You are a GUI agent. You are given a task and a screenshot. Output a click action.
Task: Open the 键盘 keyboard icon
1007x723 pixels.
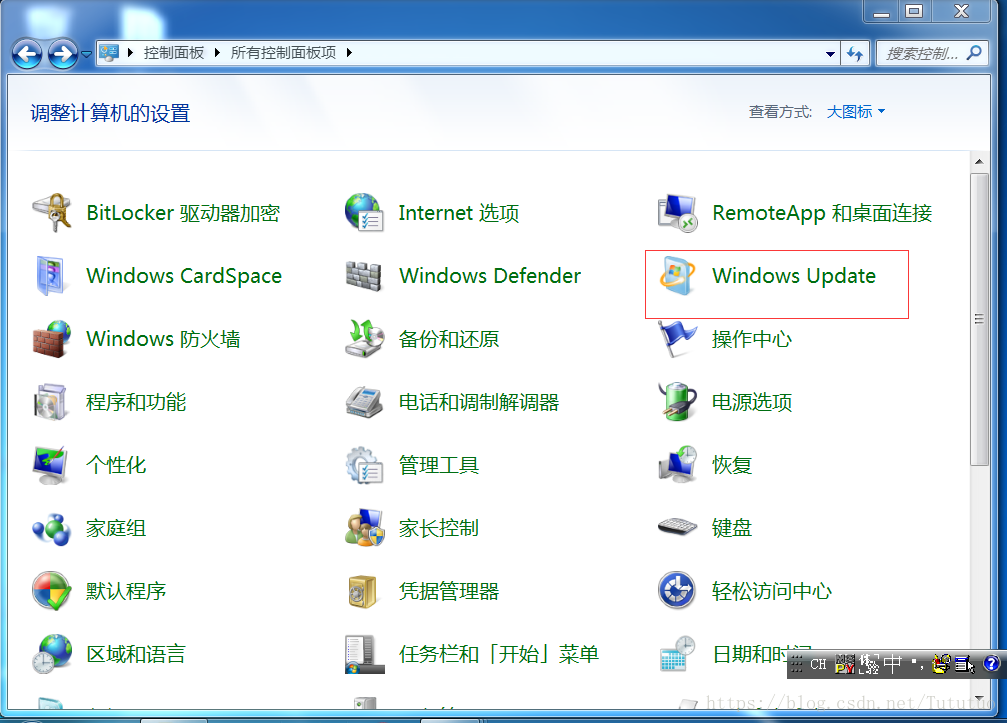(x=678, y=527)
